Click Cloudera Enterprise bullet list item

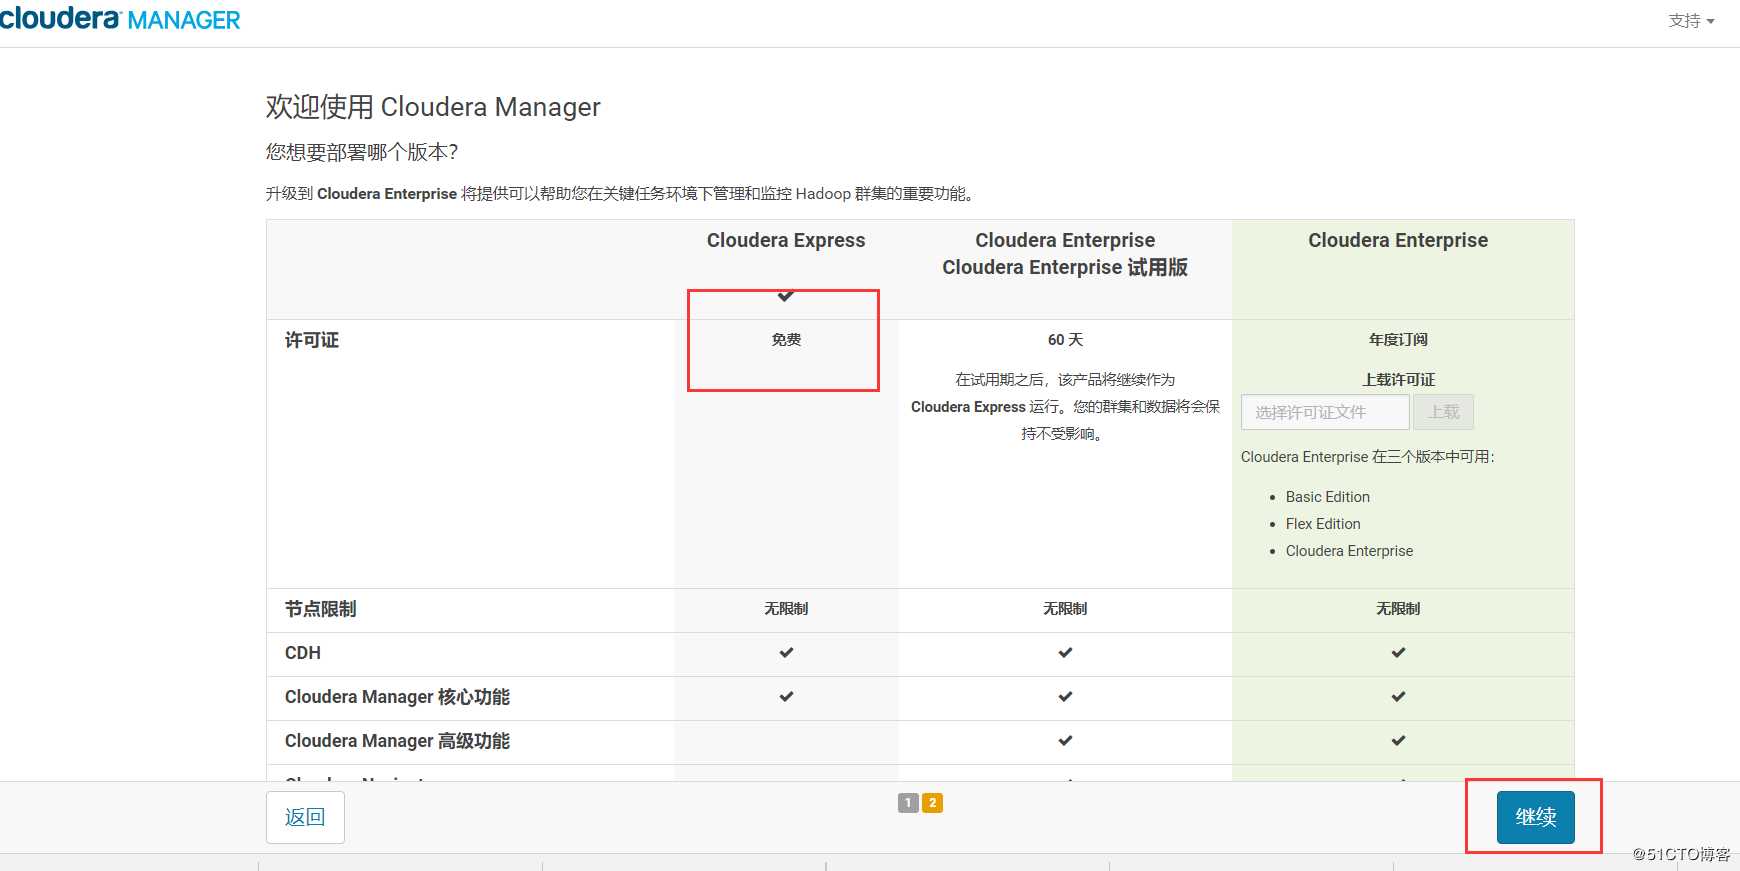click(1349, 551)
